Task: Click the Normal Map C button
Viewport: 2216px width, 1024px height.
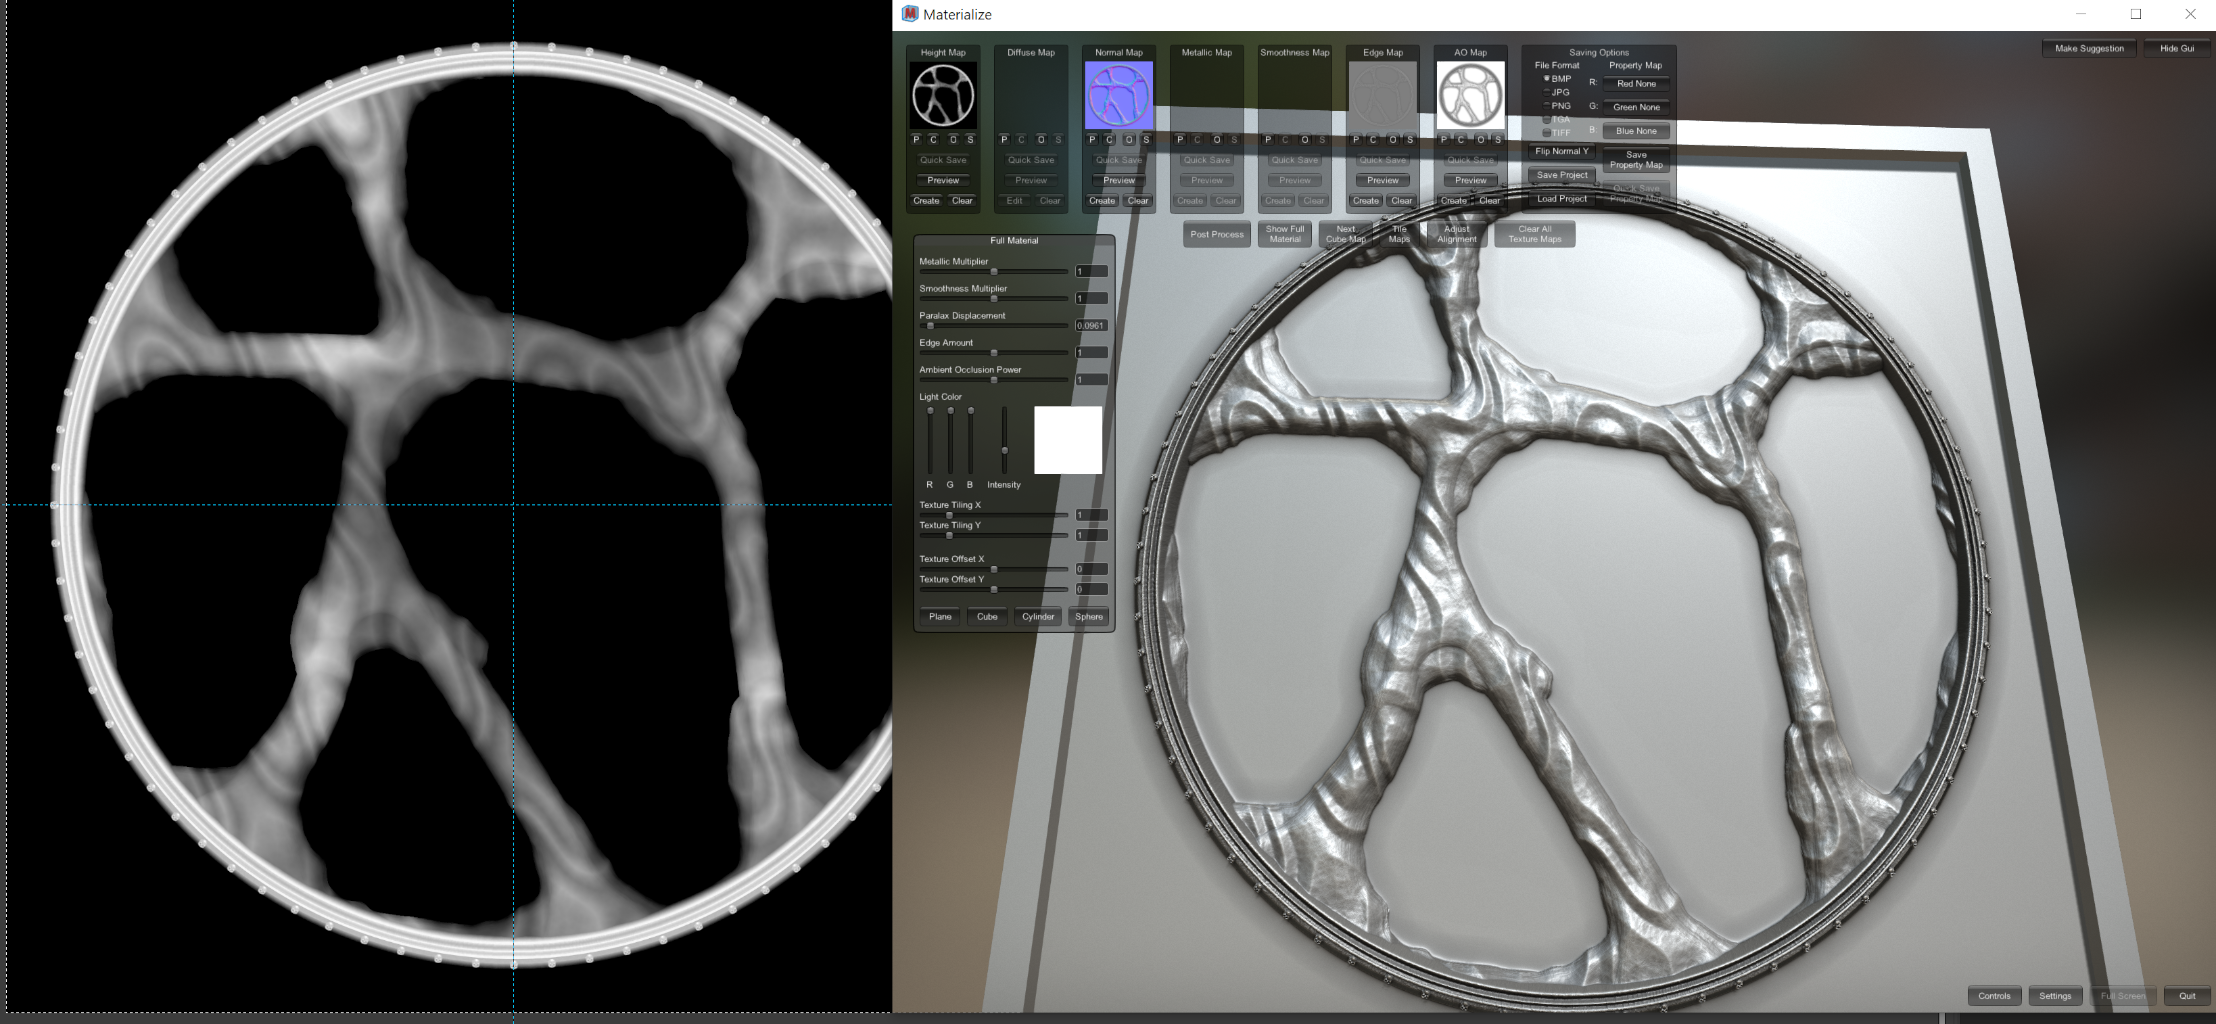Action: tap(1110, 140)
